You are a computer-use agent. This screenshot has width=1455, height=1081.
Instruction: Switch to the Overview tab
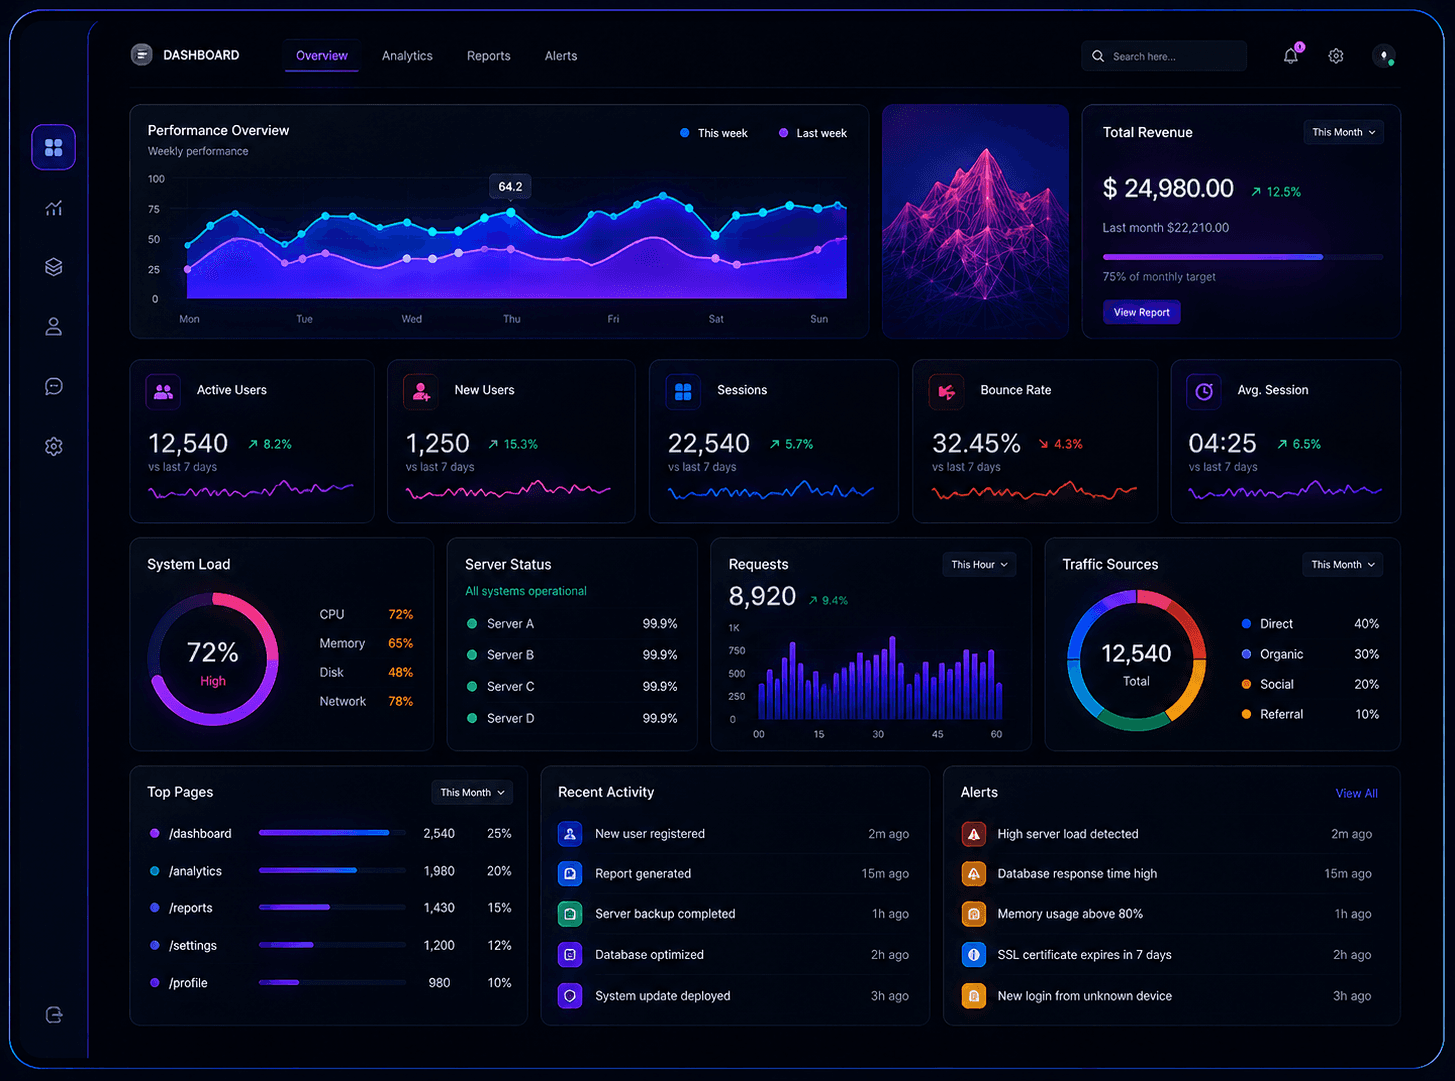(x=322, y=56)
